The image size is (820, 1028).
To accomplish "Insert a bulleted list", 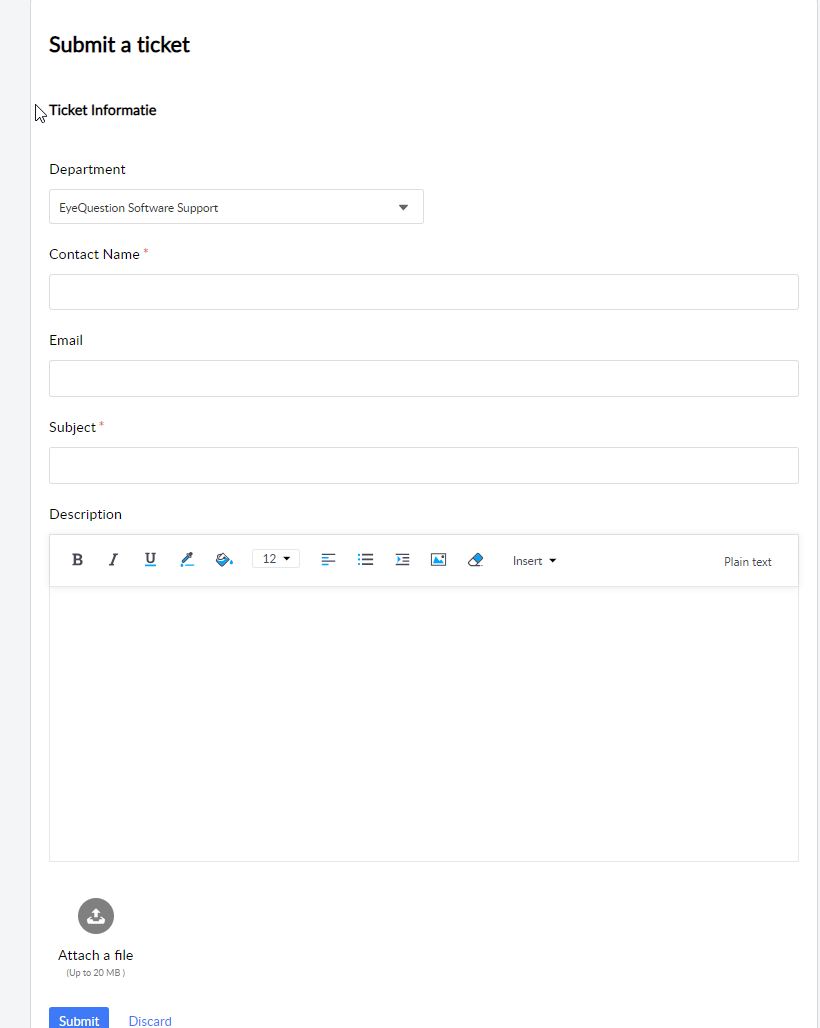I will pyautogui.click(x=365, y=560).
